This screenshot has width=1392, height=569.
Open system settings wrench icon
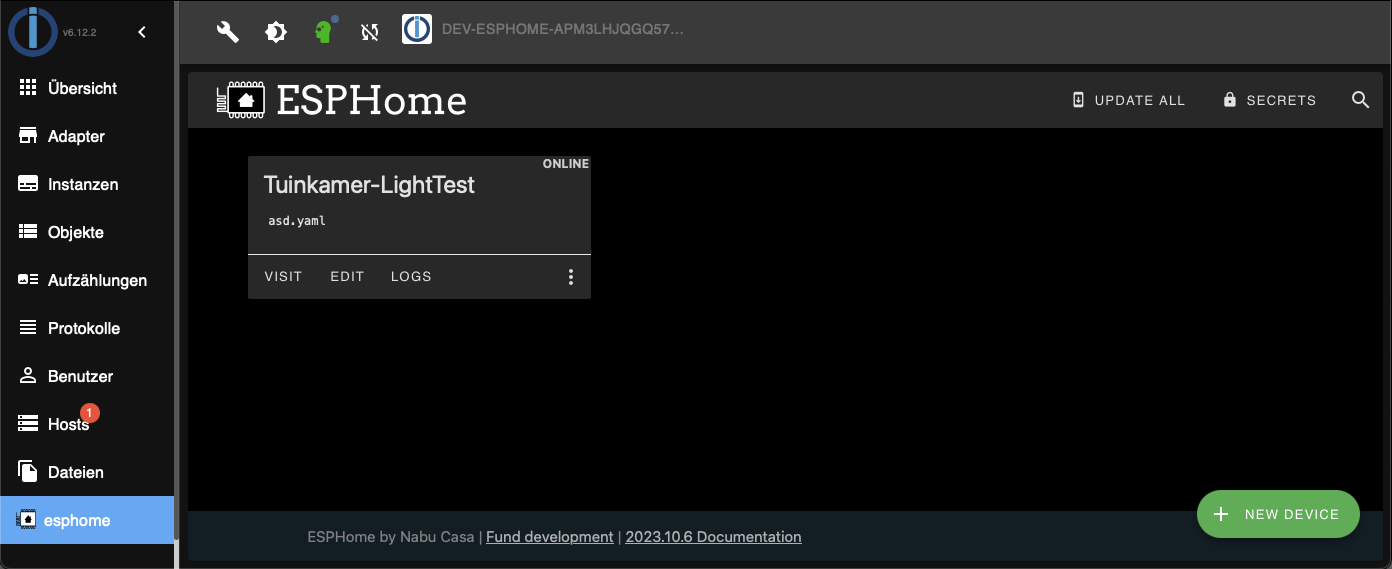228,32
